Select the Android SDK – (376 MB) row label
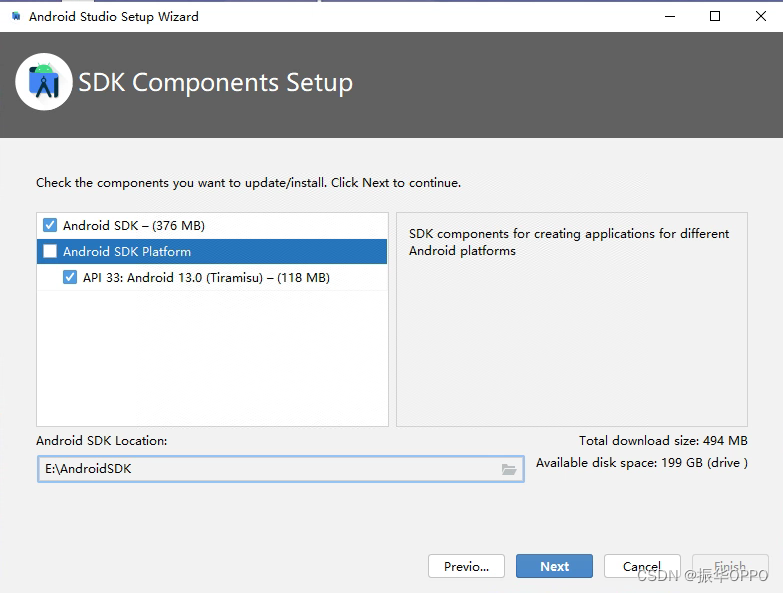Screen dimensions: 783x593 coord(134,226)
